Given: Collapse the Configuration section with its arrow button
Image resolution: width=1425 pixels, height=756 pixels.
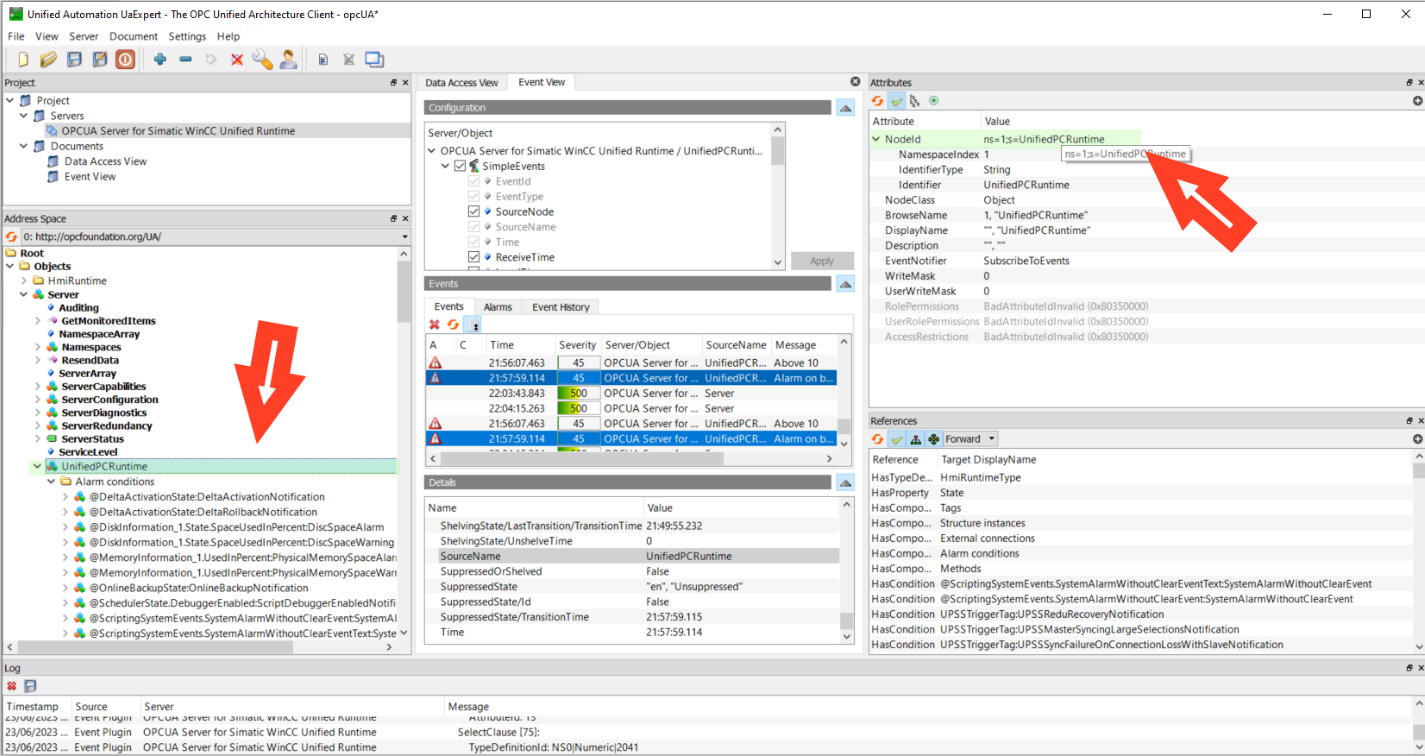Looking at the screenshot, I should point(845,108).
